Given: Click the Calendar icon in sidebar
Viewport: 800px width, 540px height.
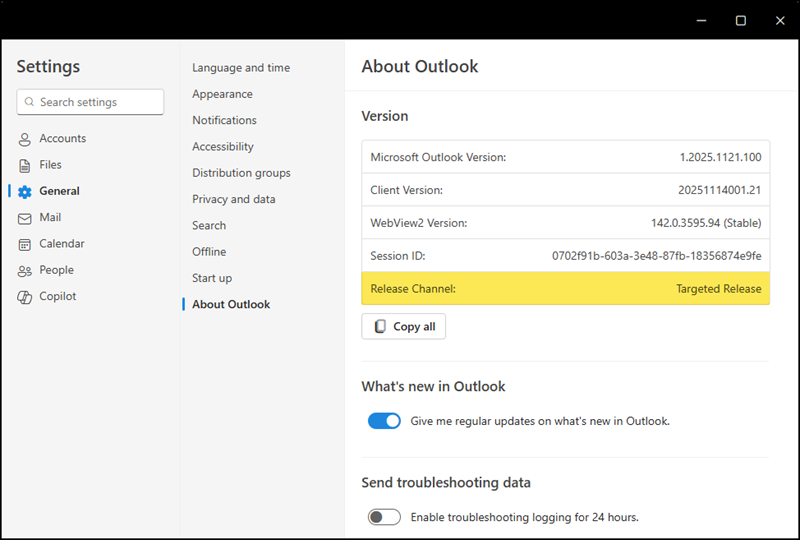Looking at the screenshot, I should click(24, 244).
